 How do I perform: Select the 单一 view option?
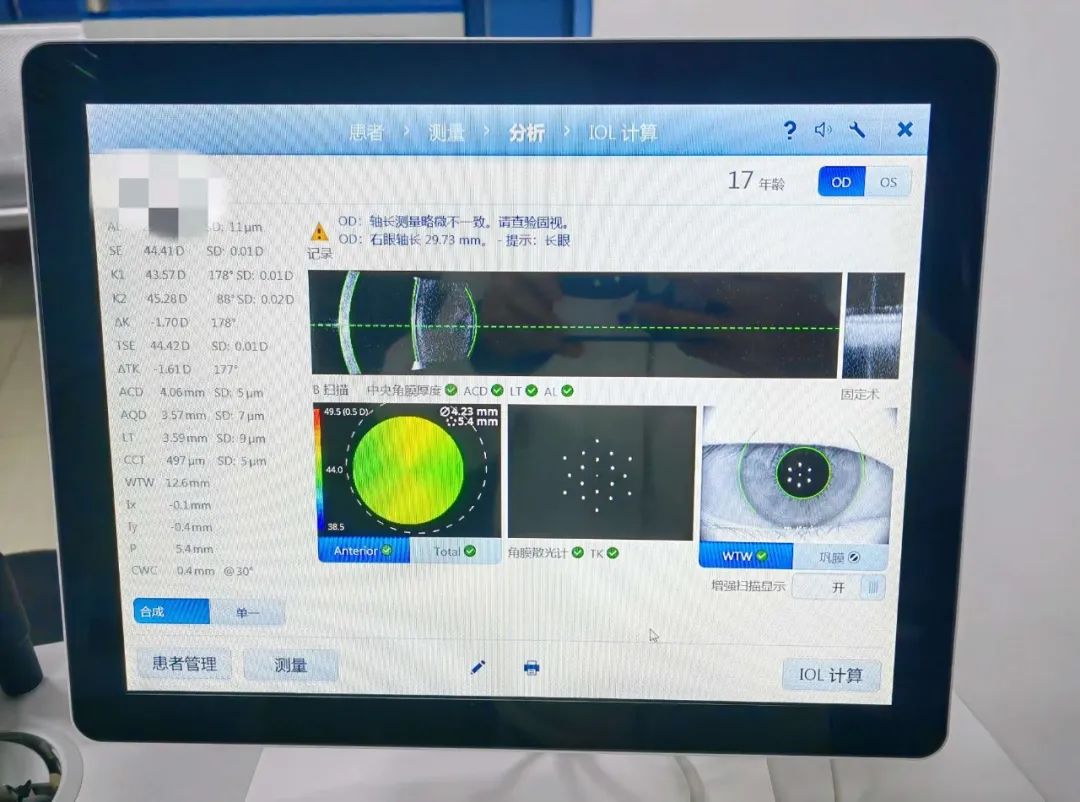[x=247, y=612]
